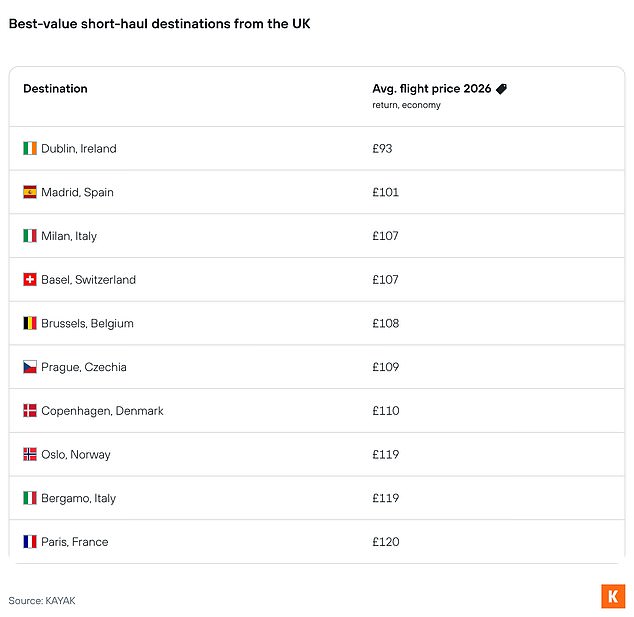
Task: Click the Spain flag icon
Action: coord(30,192)
